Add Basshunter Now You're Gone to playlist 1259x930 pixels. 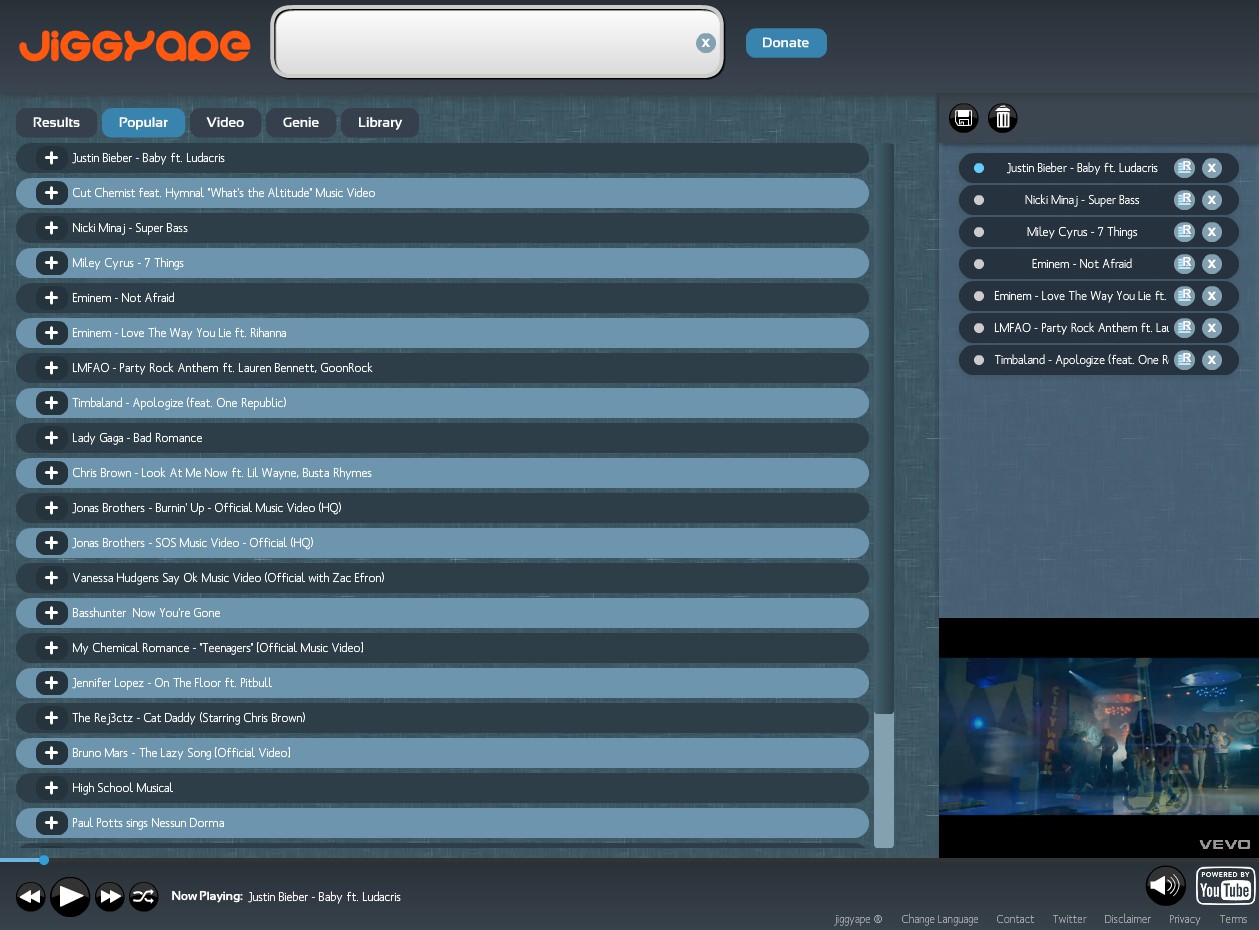tap(51, 613)
